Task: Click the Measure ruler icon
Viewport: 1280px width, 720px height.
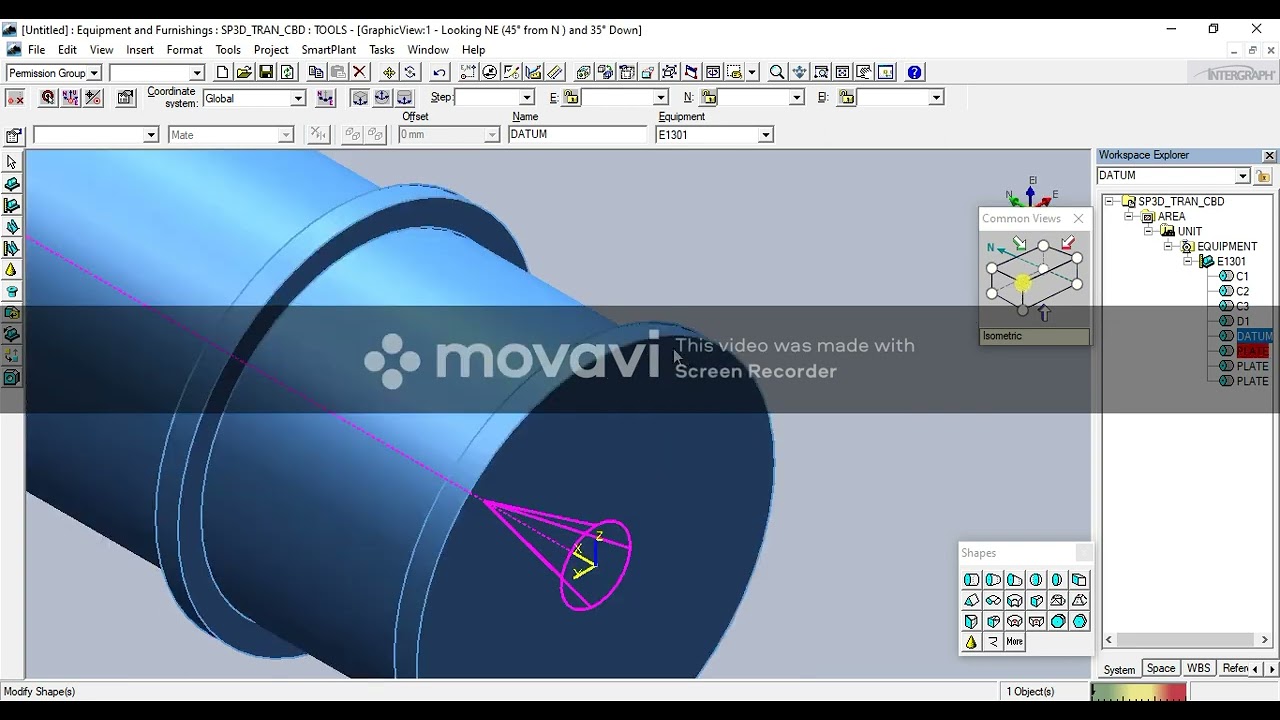Action: 555,72
